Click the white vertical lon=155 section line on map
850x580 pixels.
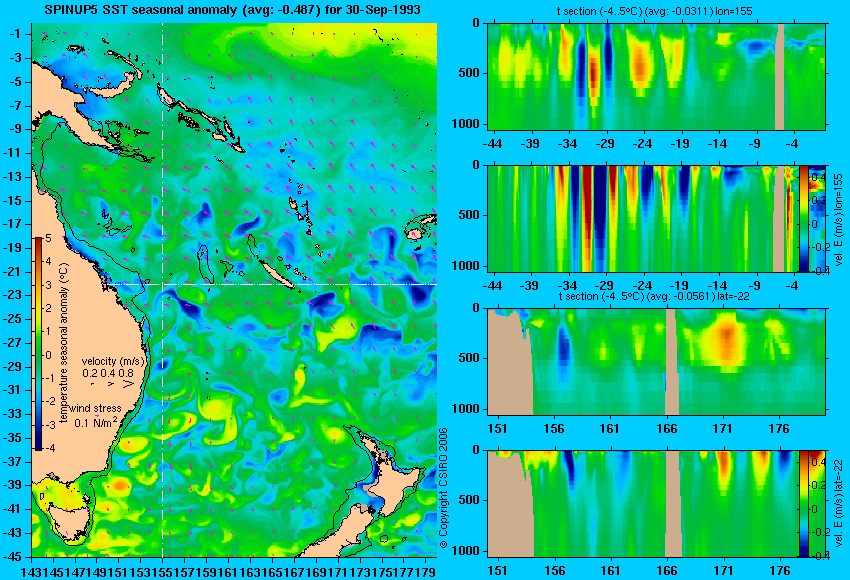click(x=162, y=290)
